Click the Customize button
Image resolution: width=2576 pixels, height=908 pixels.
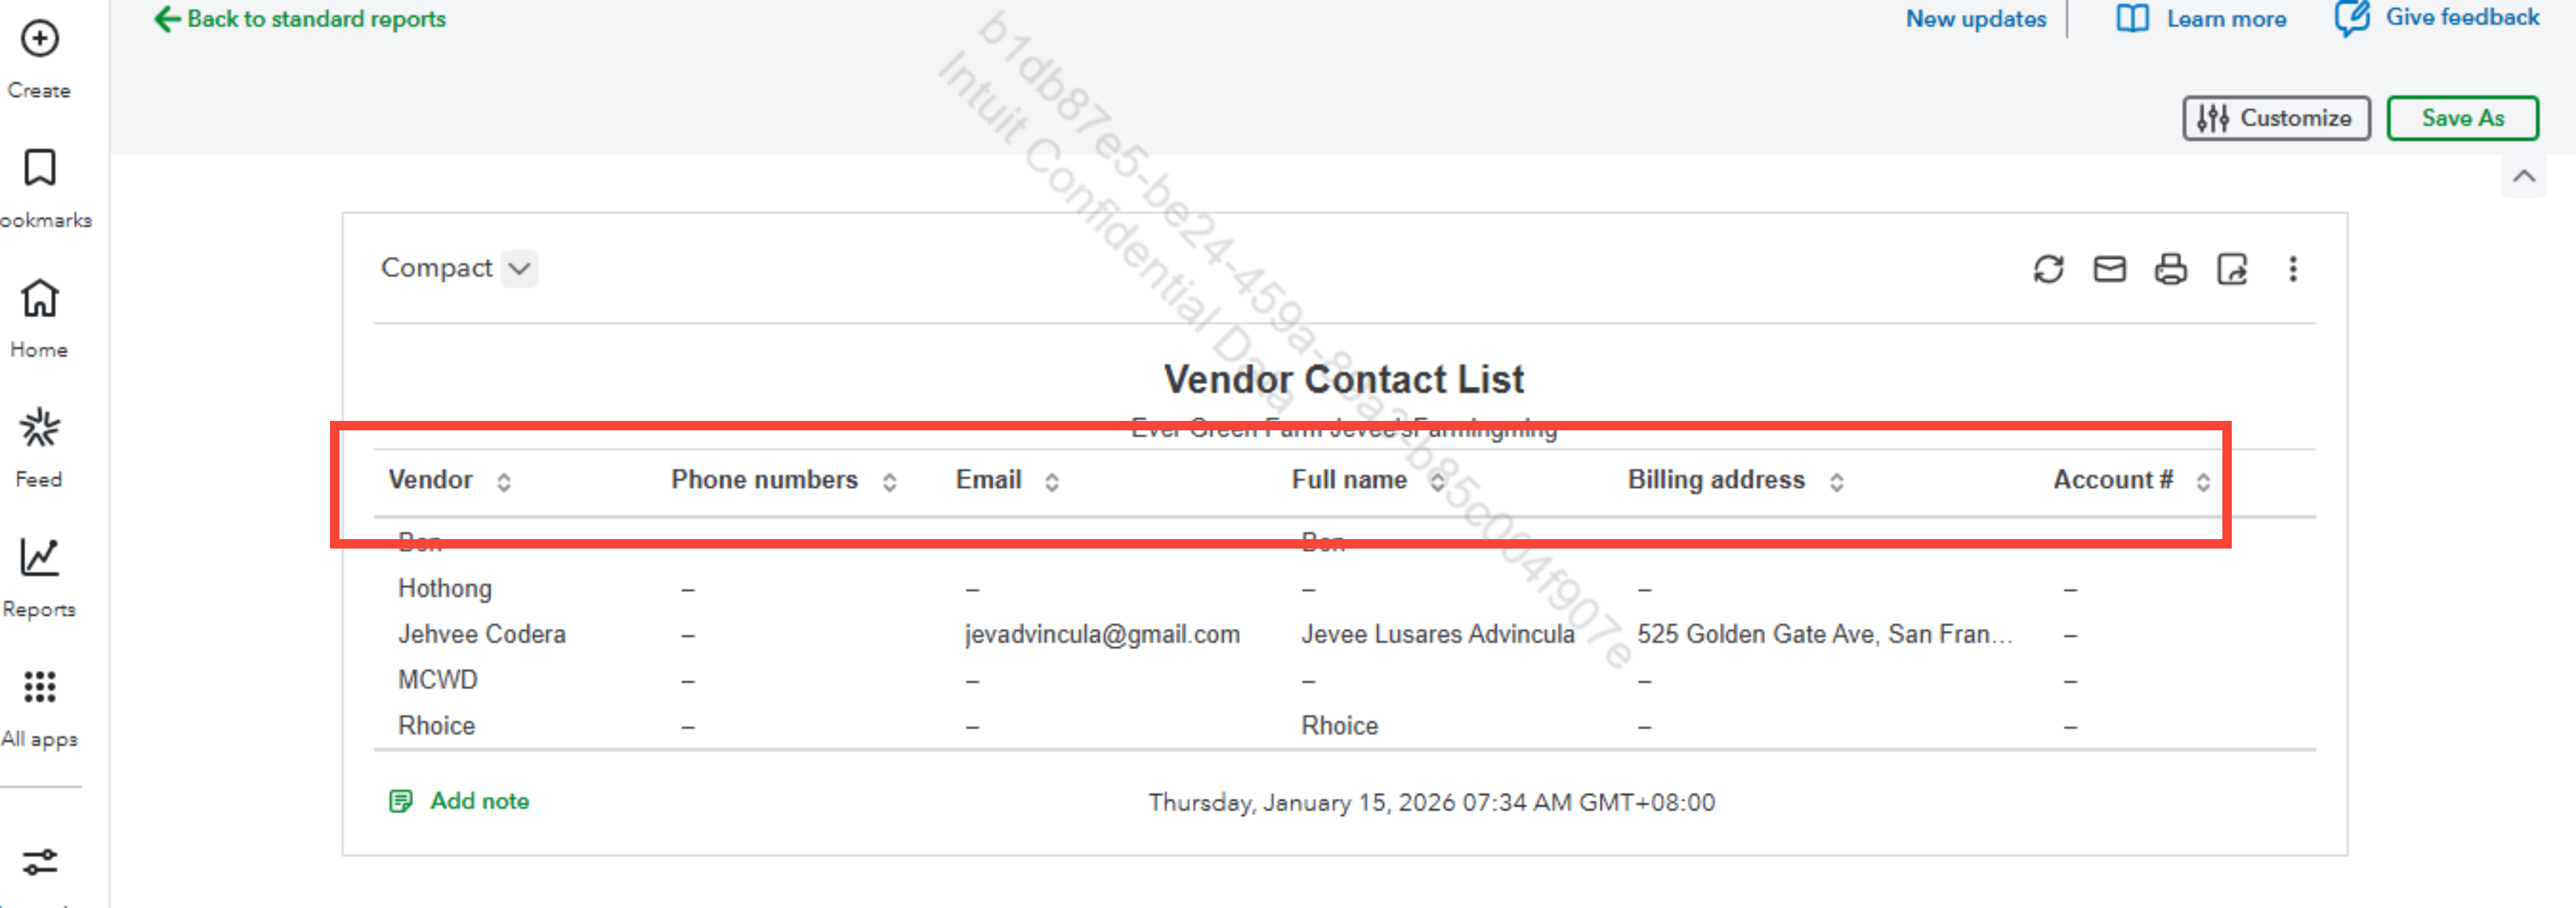tap(2275, 118)
